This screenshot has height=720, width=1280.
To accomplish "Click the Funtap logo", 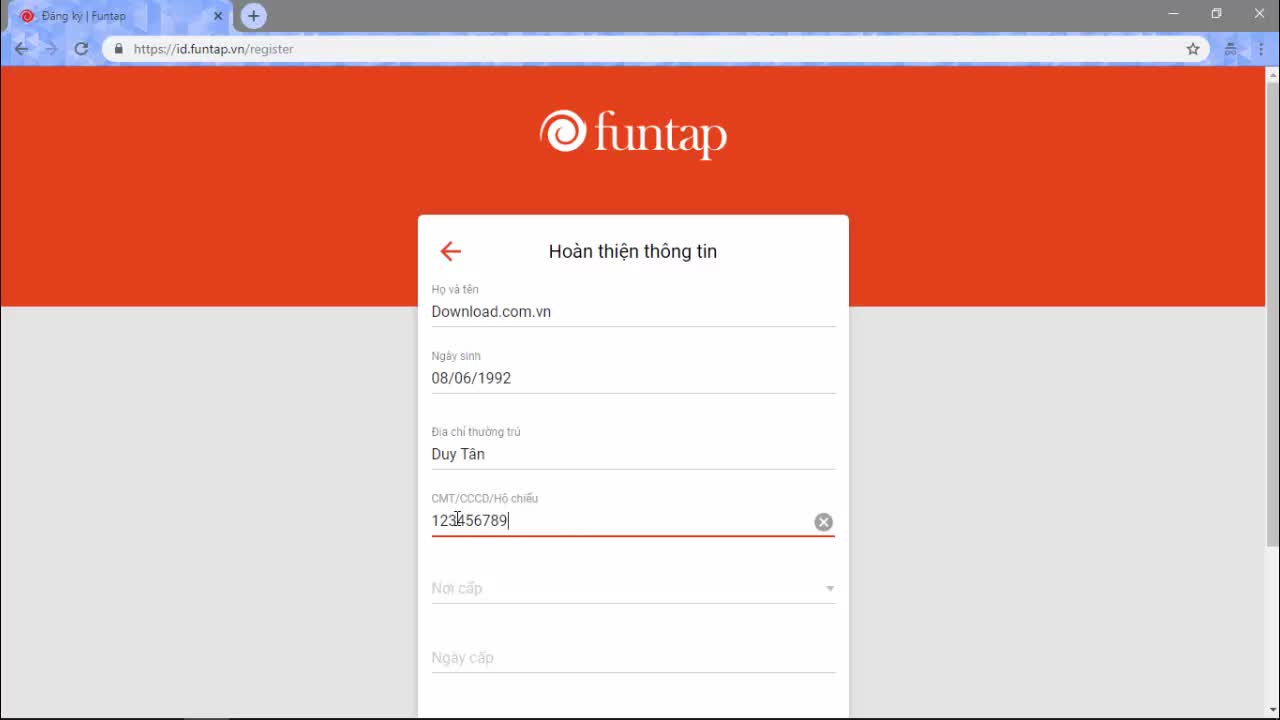I will [x=633, y=134].
